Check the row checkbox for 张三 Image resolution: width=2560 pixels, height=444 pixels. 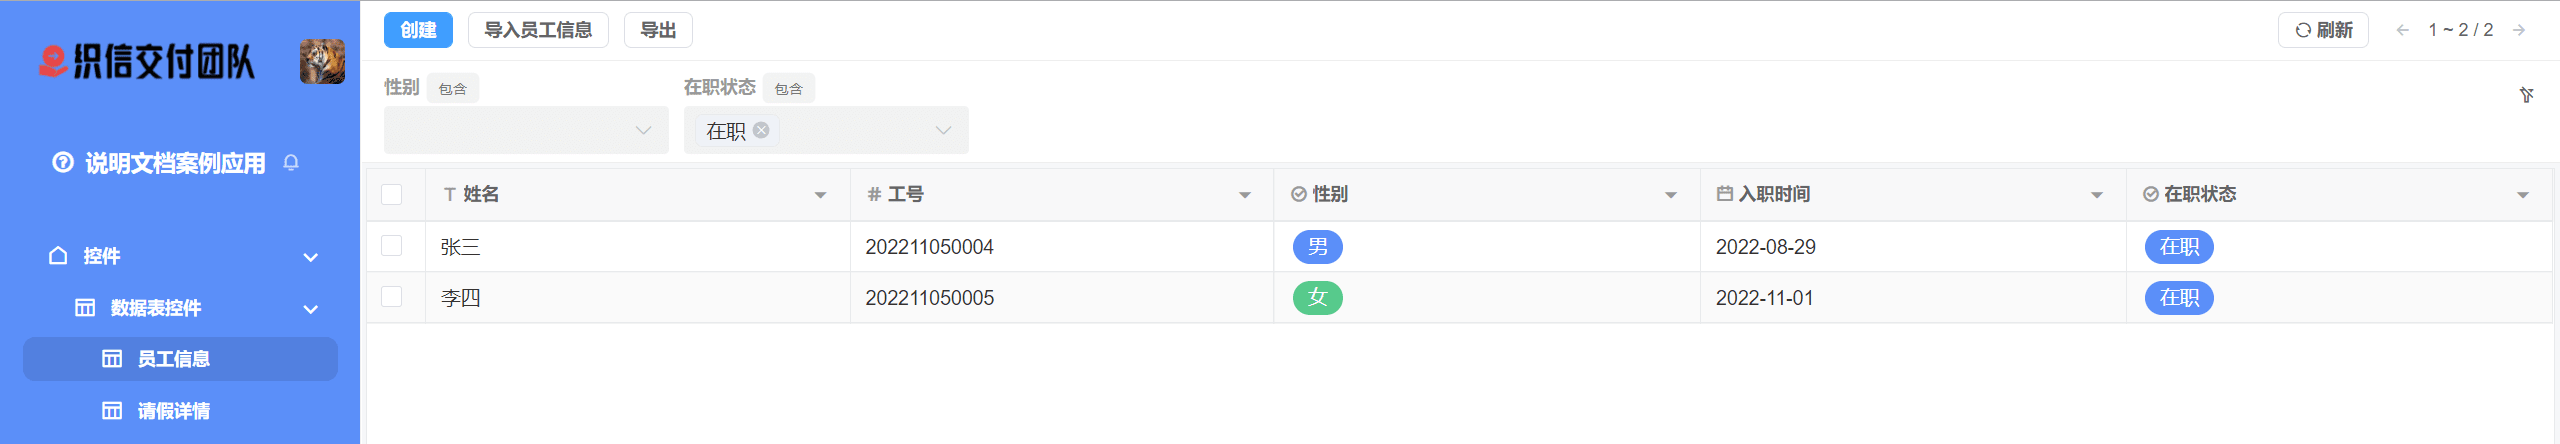pos(392,246)
